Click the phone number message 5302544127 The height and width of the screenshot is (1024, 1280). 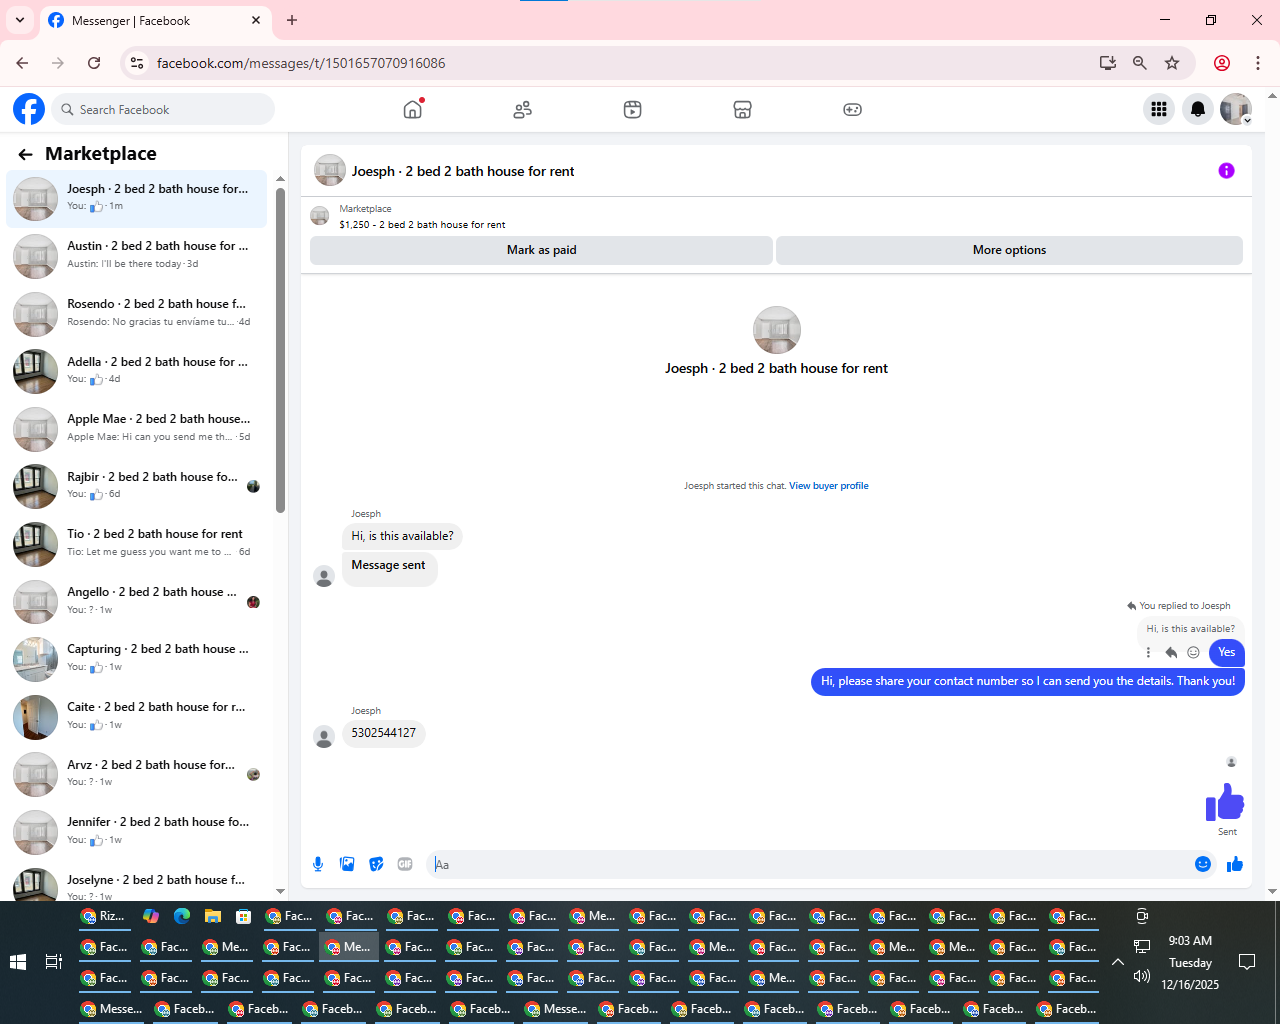384,733
